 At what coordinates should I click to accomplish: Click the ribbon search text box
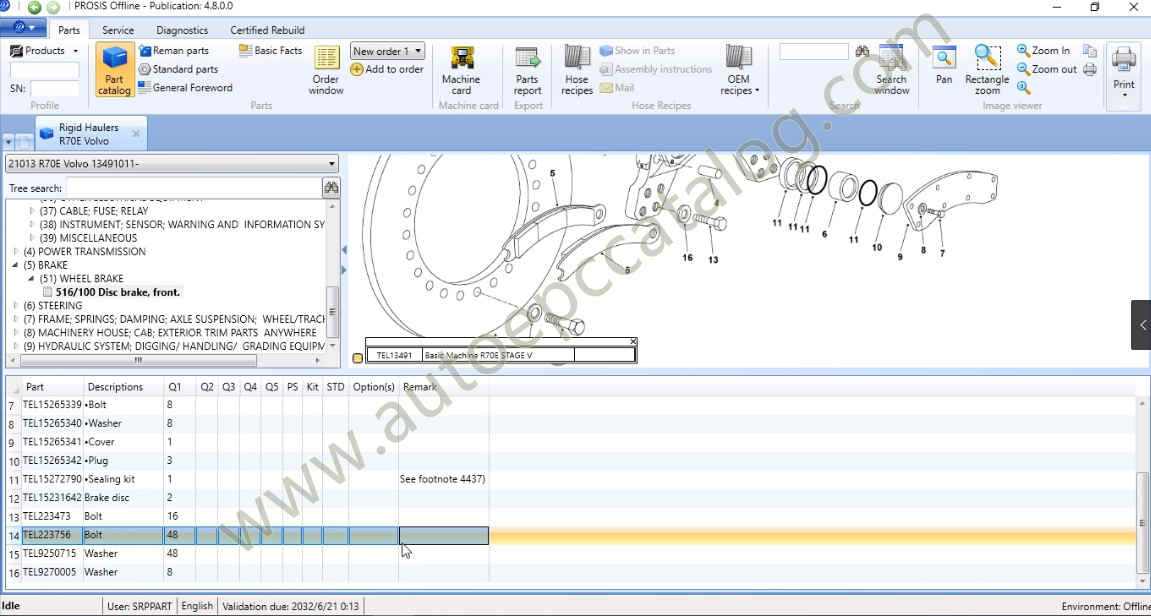coord(814,51)
